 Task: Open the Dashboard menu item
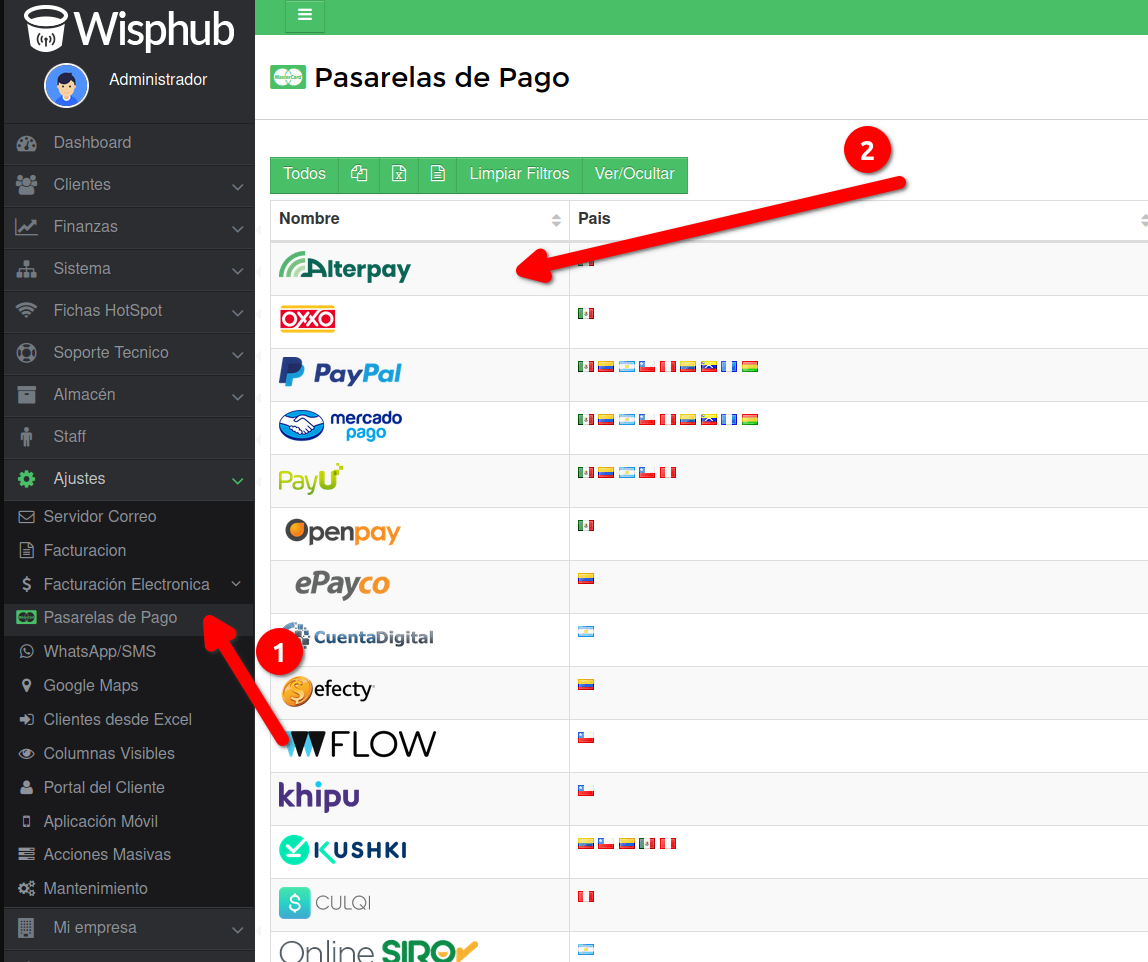click(92, 143)
